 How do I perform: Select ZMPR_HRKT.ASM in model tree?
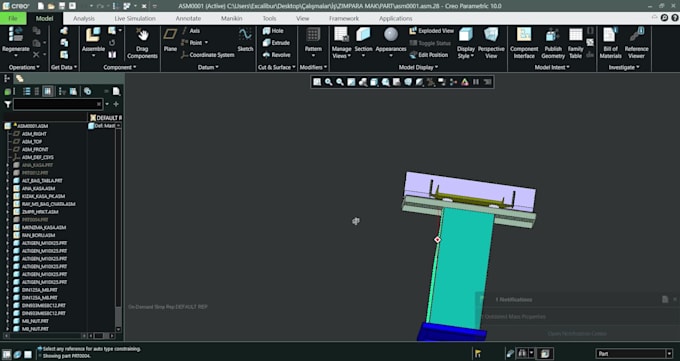(x=39, y=212)
